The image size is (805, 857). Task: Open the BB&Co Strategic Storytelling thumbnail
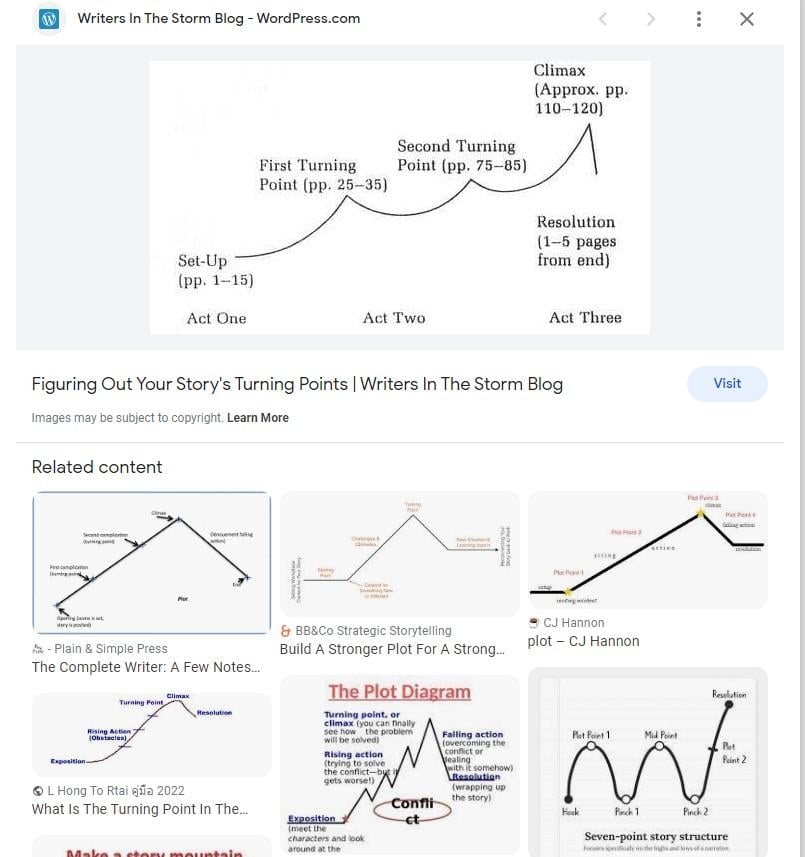pos(399,553)
